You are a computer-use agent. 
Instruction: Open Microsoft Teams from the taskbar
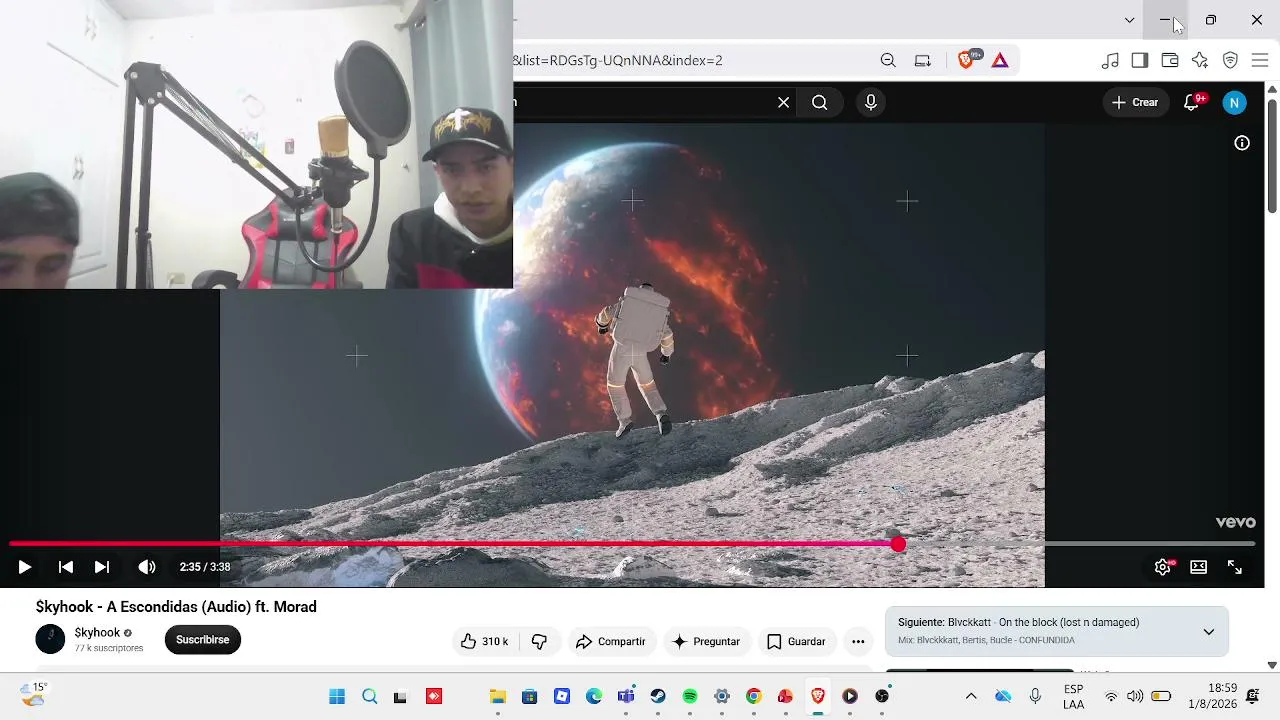(x=626, y=696)
